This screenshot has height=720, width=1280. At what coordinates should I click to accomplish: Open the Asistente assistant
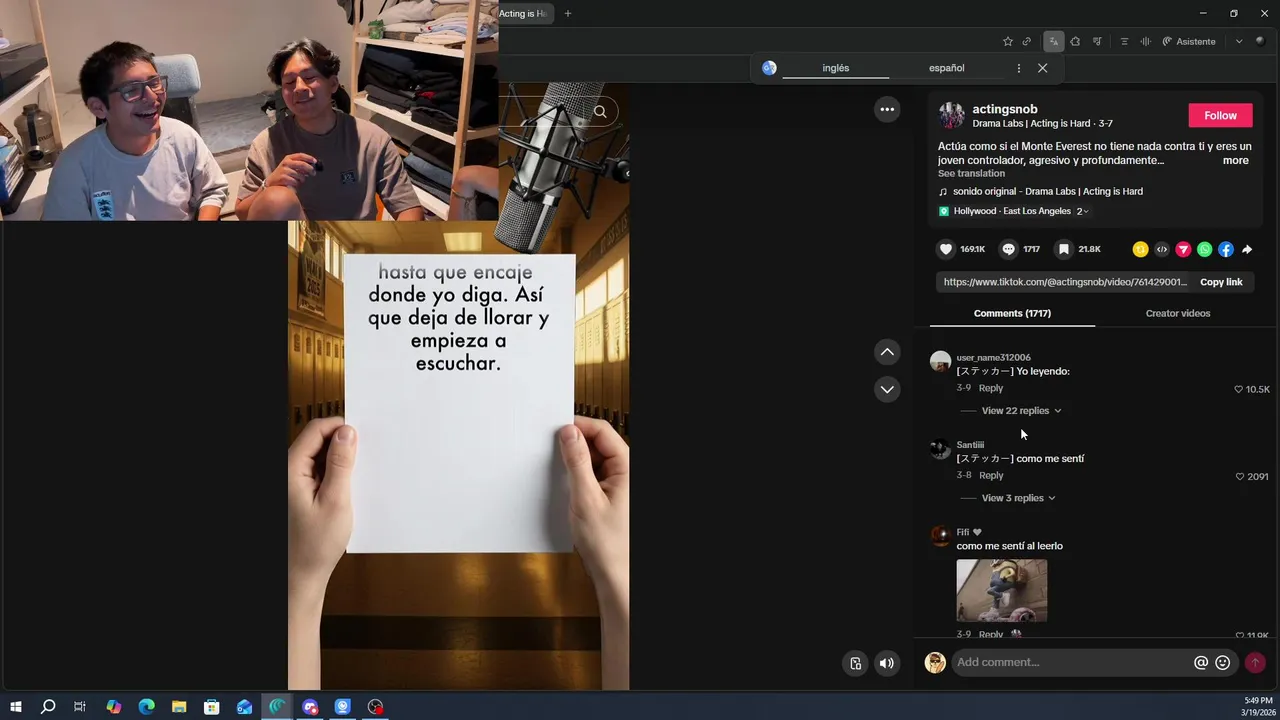tap(1189, 41)
